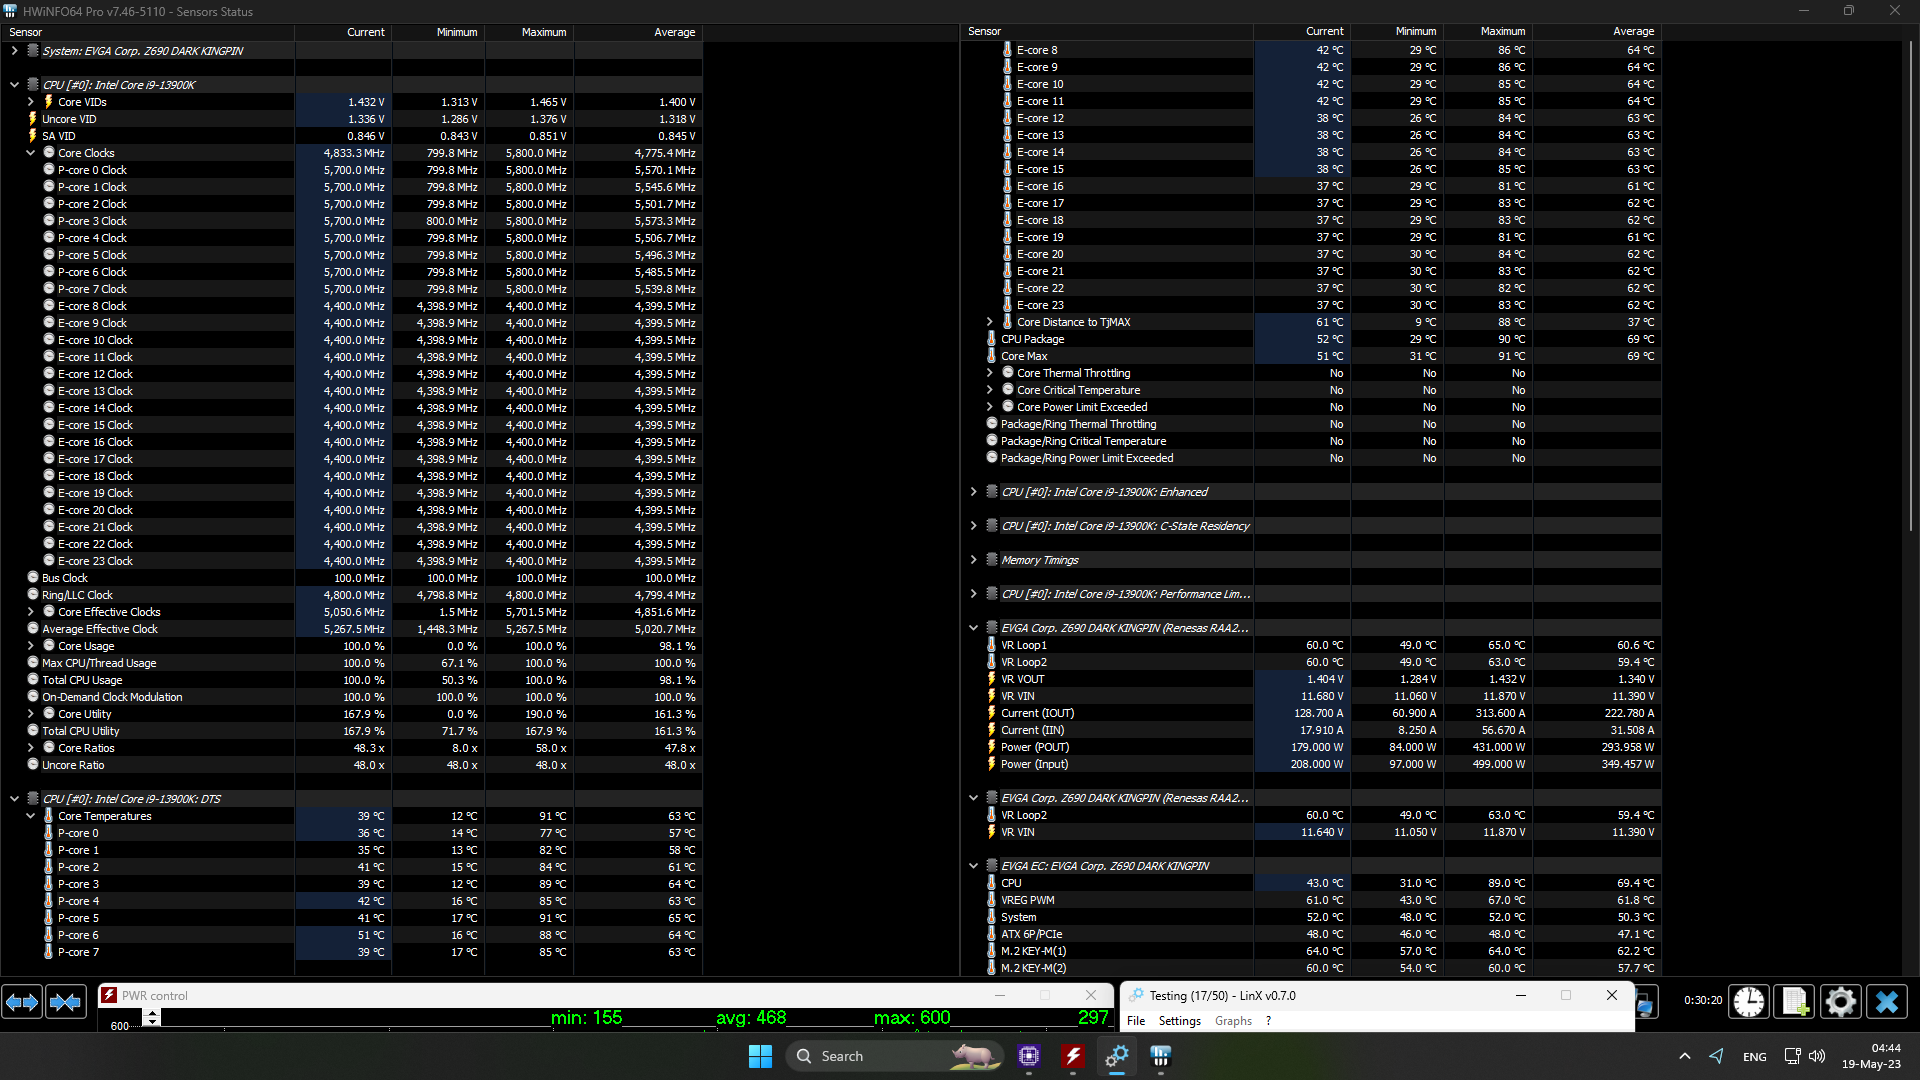The image size is (1920, 1080).
Task: Open HWiNFO icon in Windows taskbar
Action: click(x=1160, y=1056)
